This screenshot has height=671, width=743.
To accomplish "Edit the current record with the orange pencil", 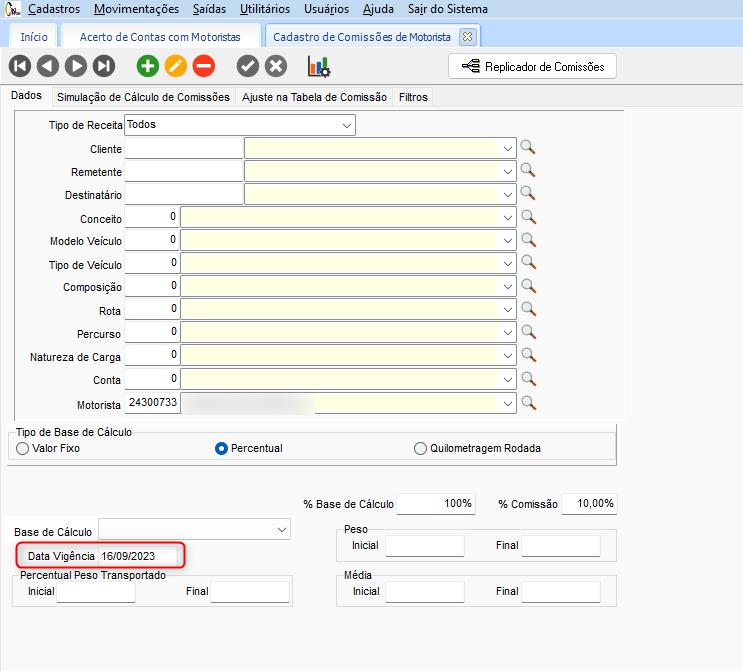I will click(x=176, y=66).
